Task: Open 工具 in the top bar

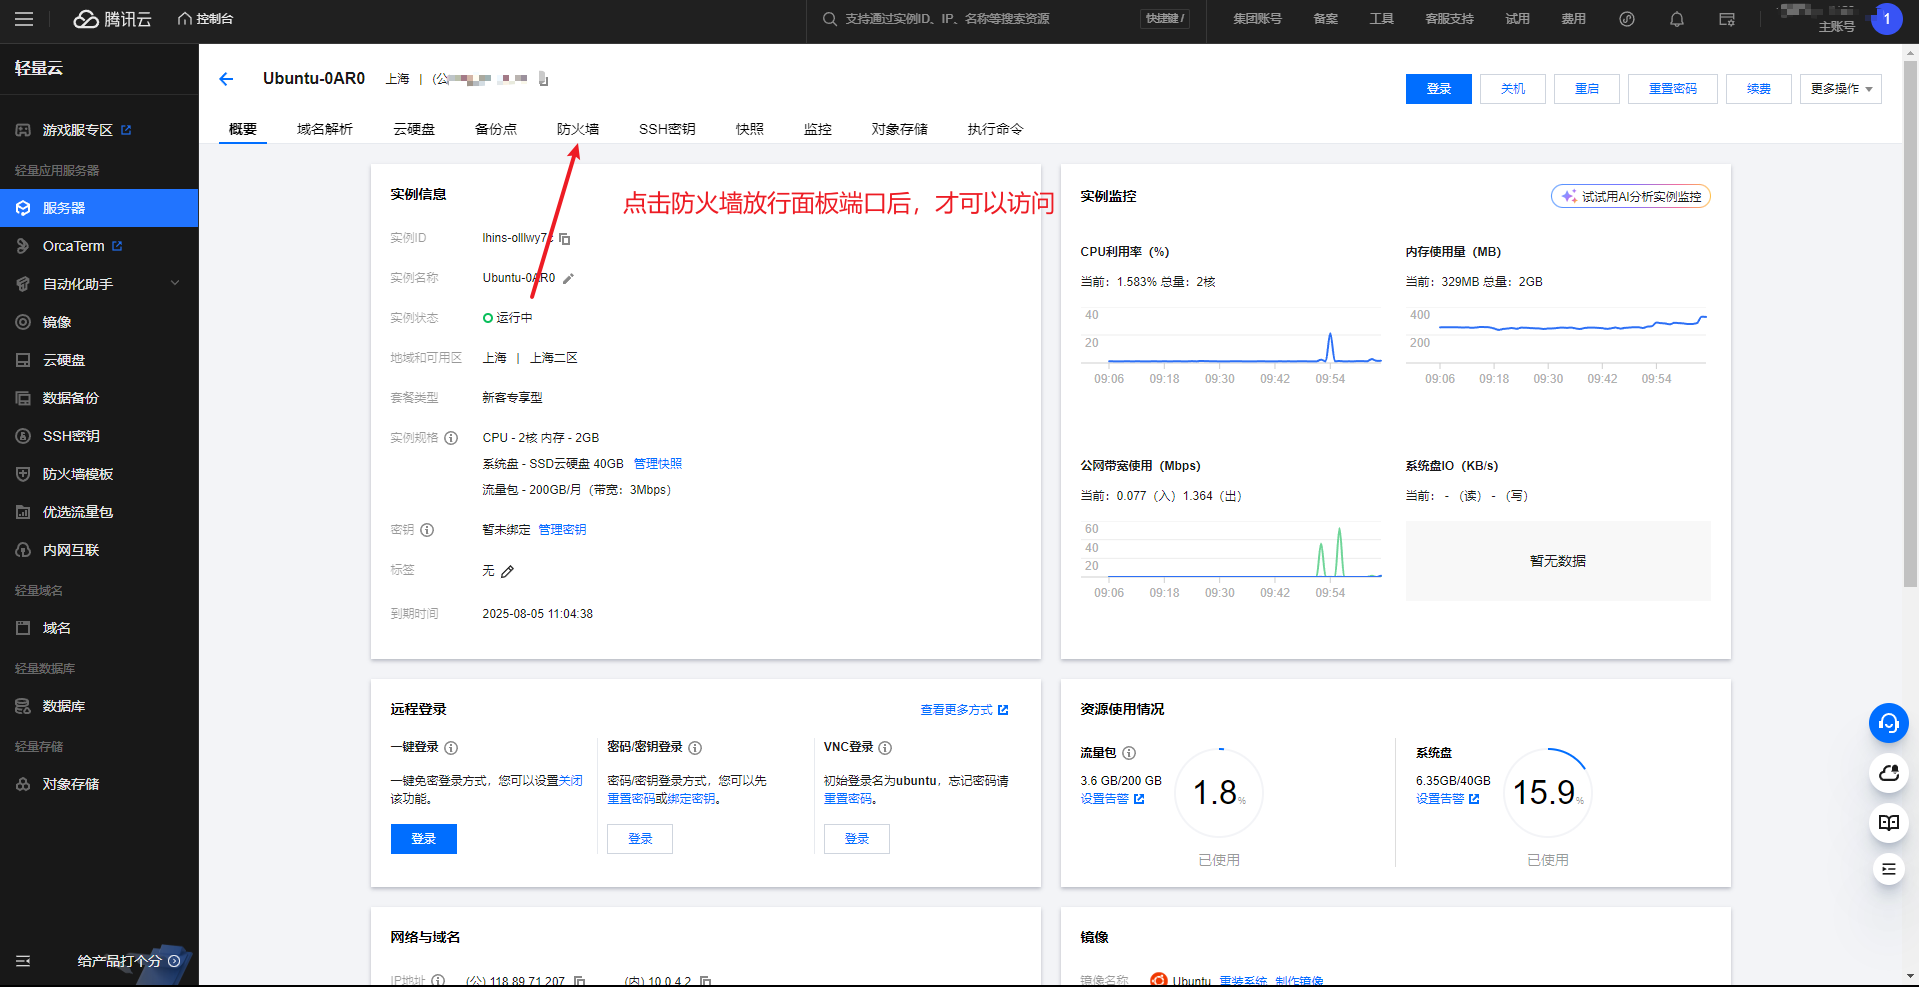Action: pos(1382,19)
